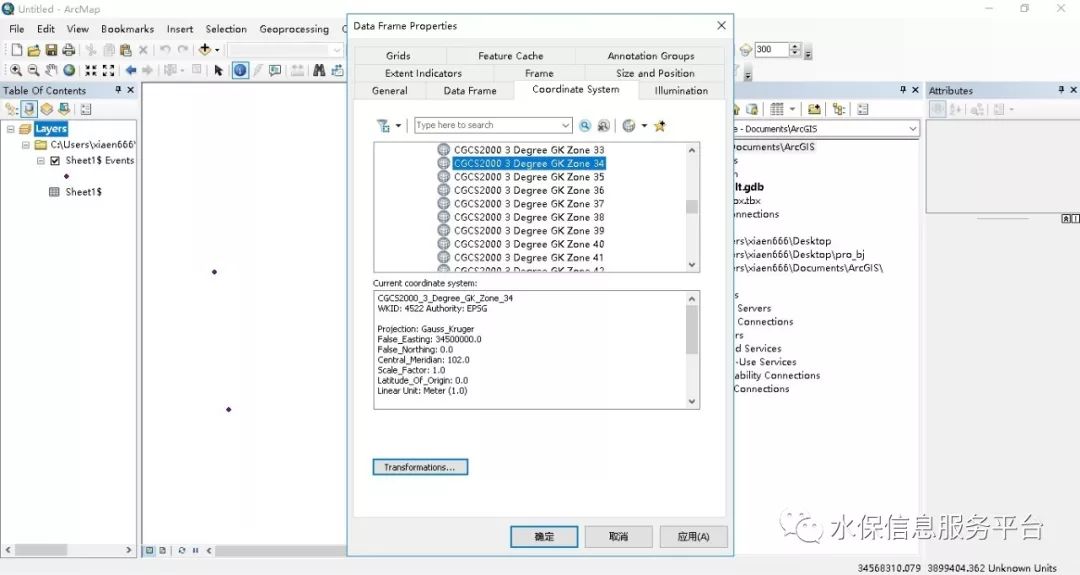List layers by visibility
This screenshot has width=1080, height=575.
(x=46, y=109)
